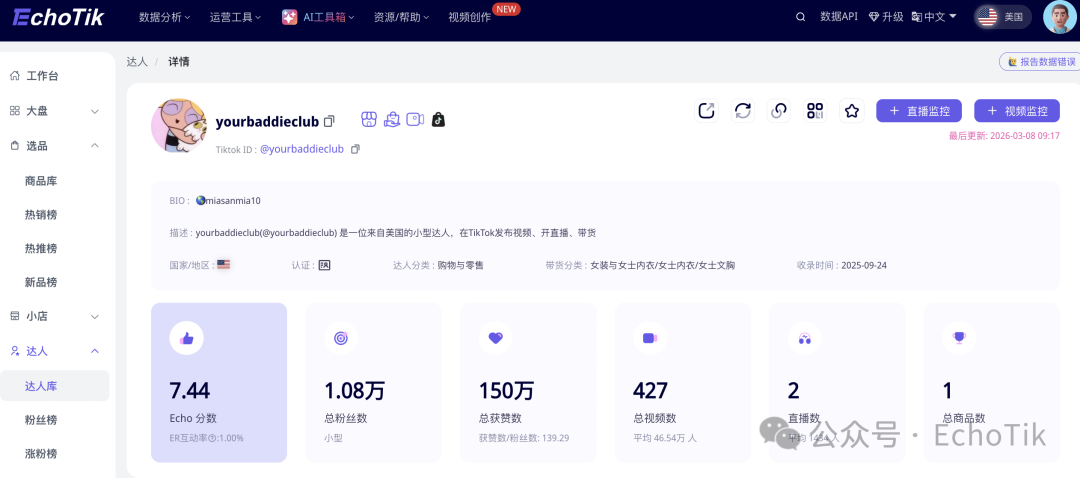Click the AI工具箱 sparkle icon
The image size is (1080, 478).
pos(289,17)
